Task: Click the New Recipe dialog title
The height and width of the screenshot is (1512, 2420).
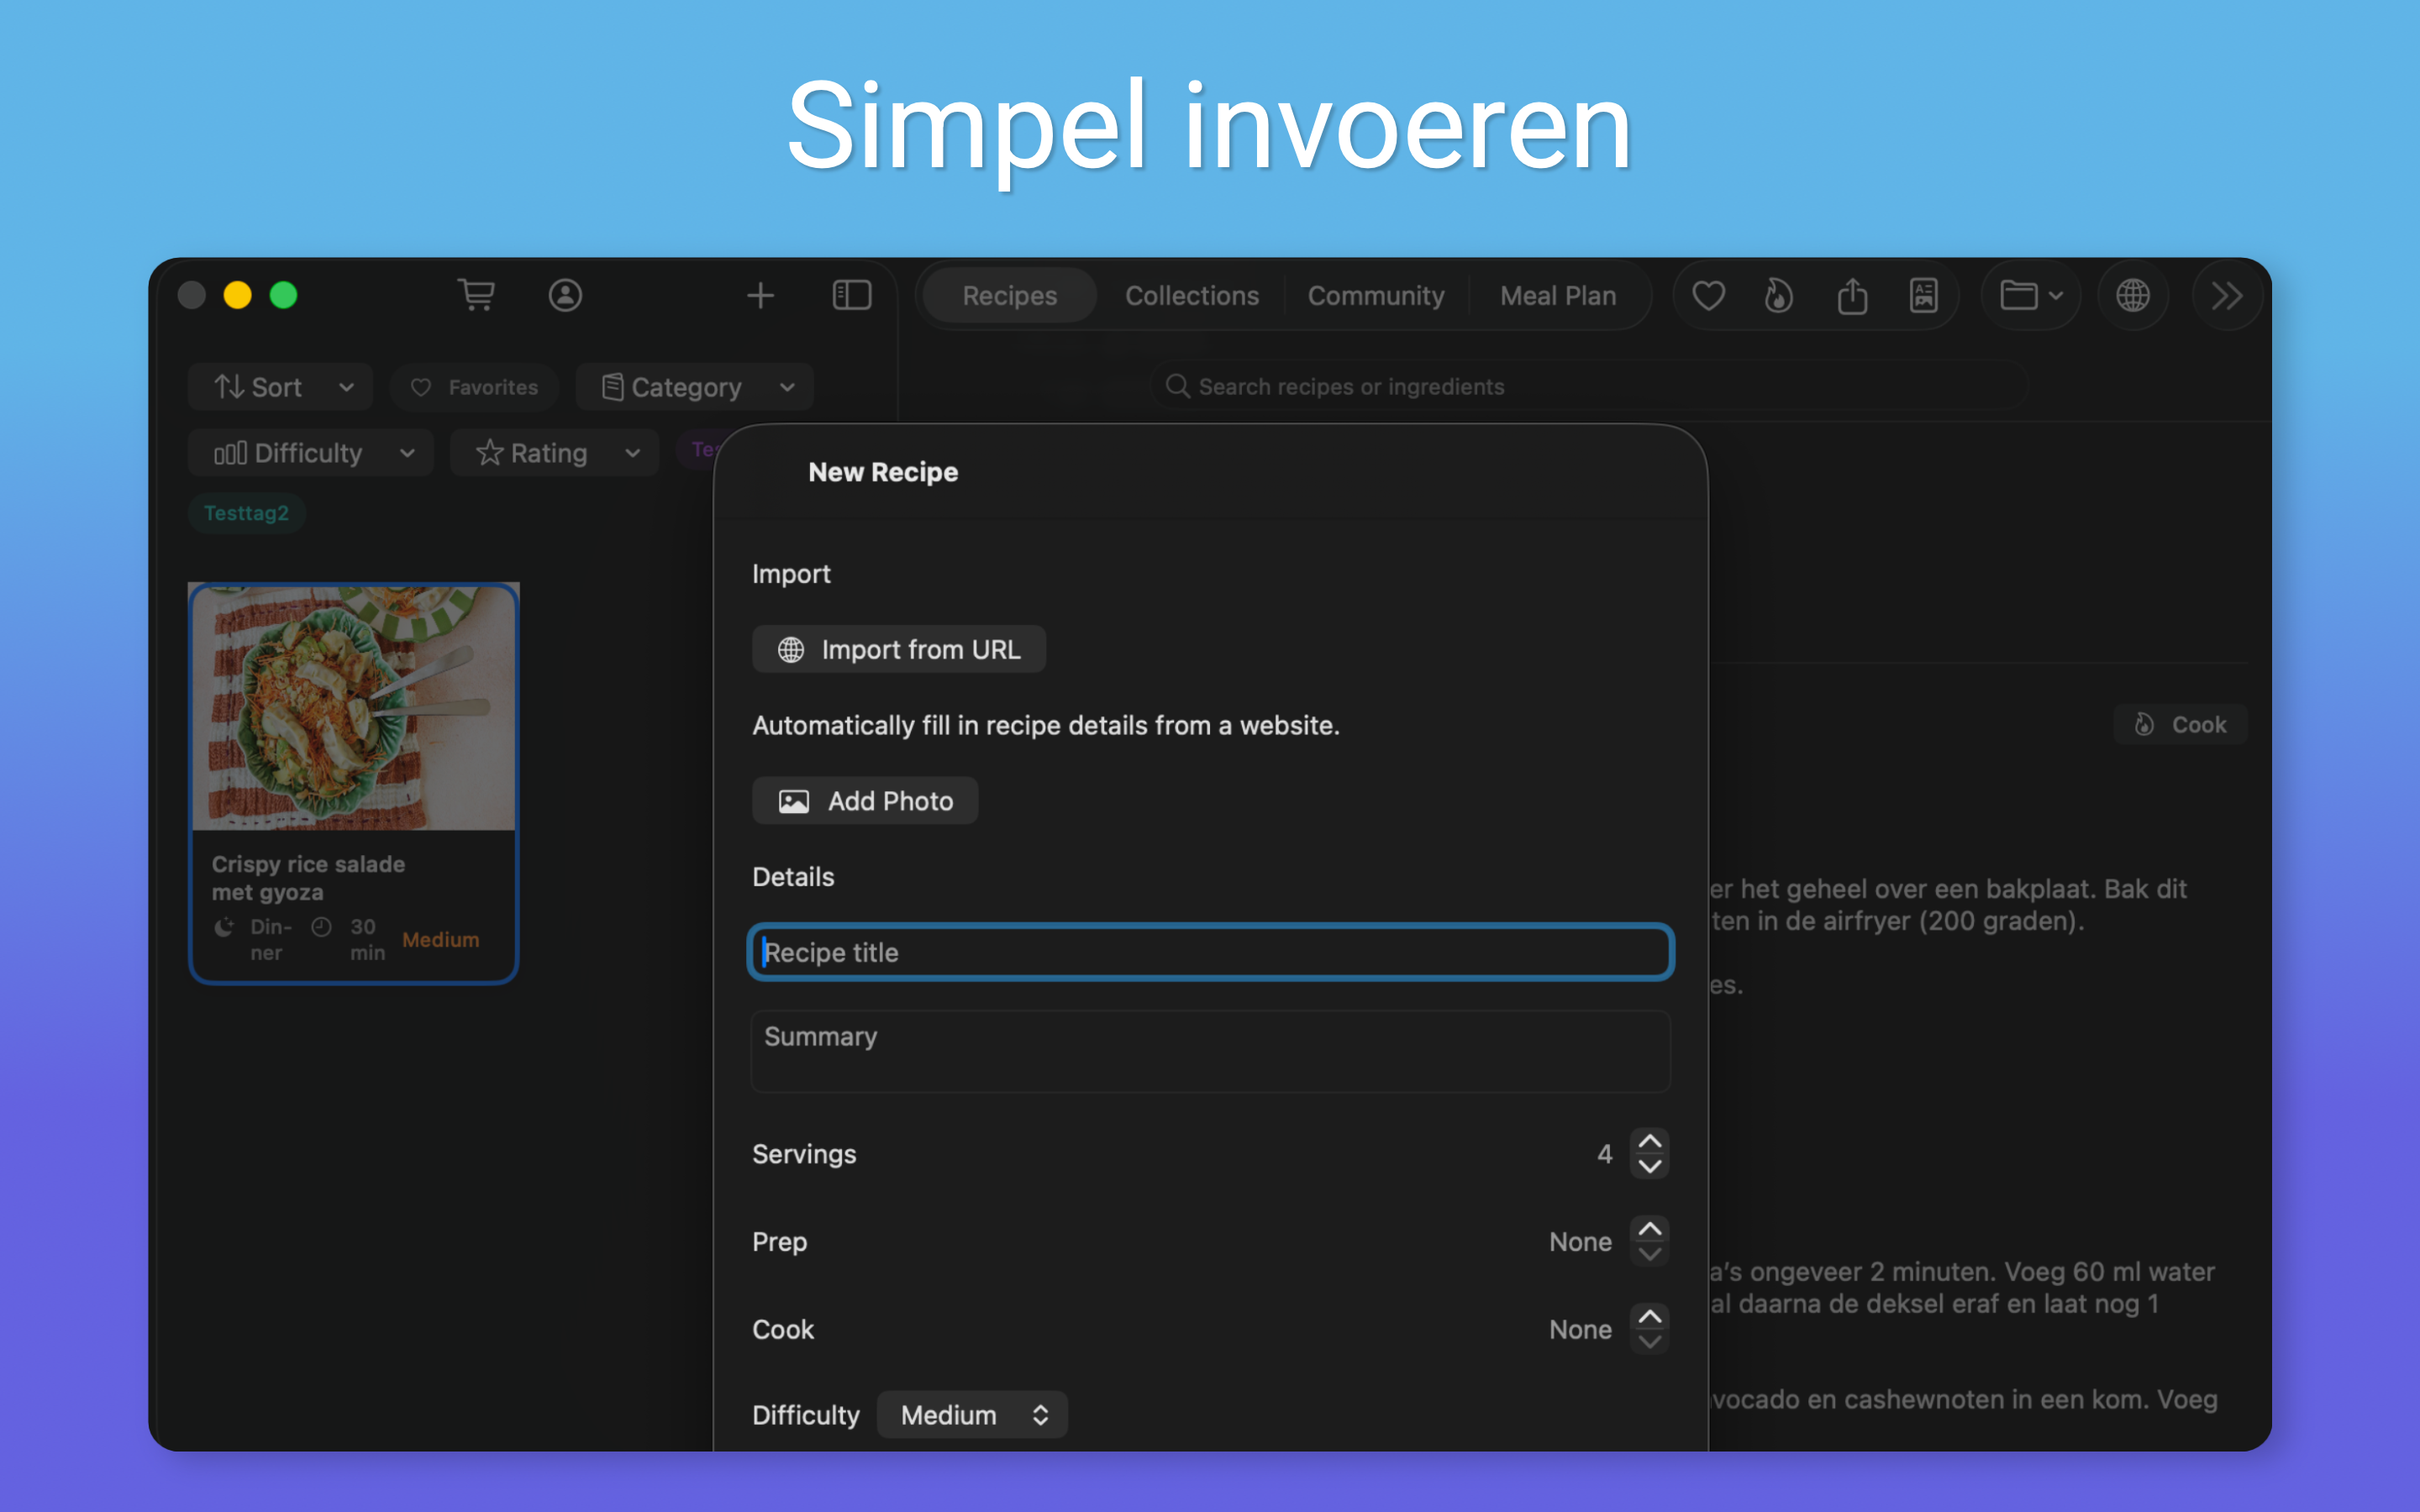Action: click(x=883, y=472)
